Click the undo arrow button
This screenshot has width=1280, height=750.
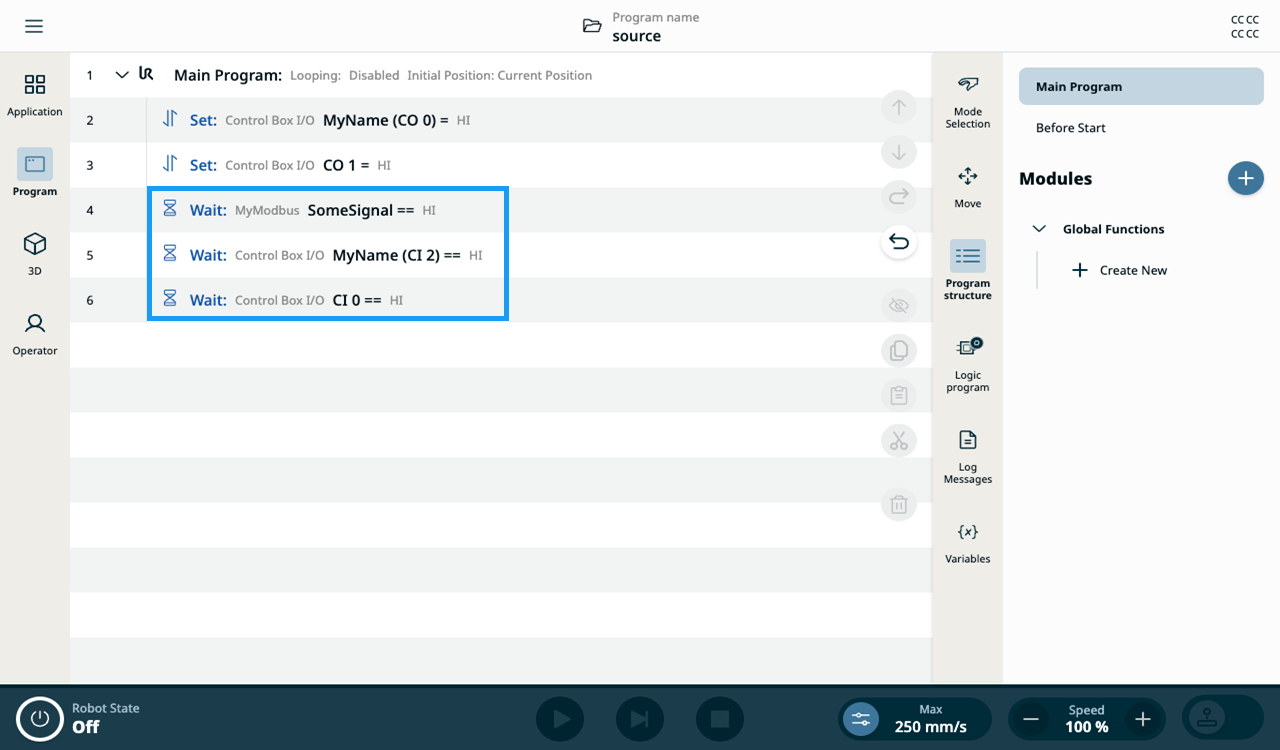899,242
